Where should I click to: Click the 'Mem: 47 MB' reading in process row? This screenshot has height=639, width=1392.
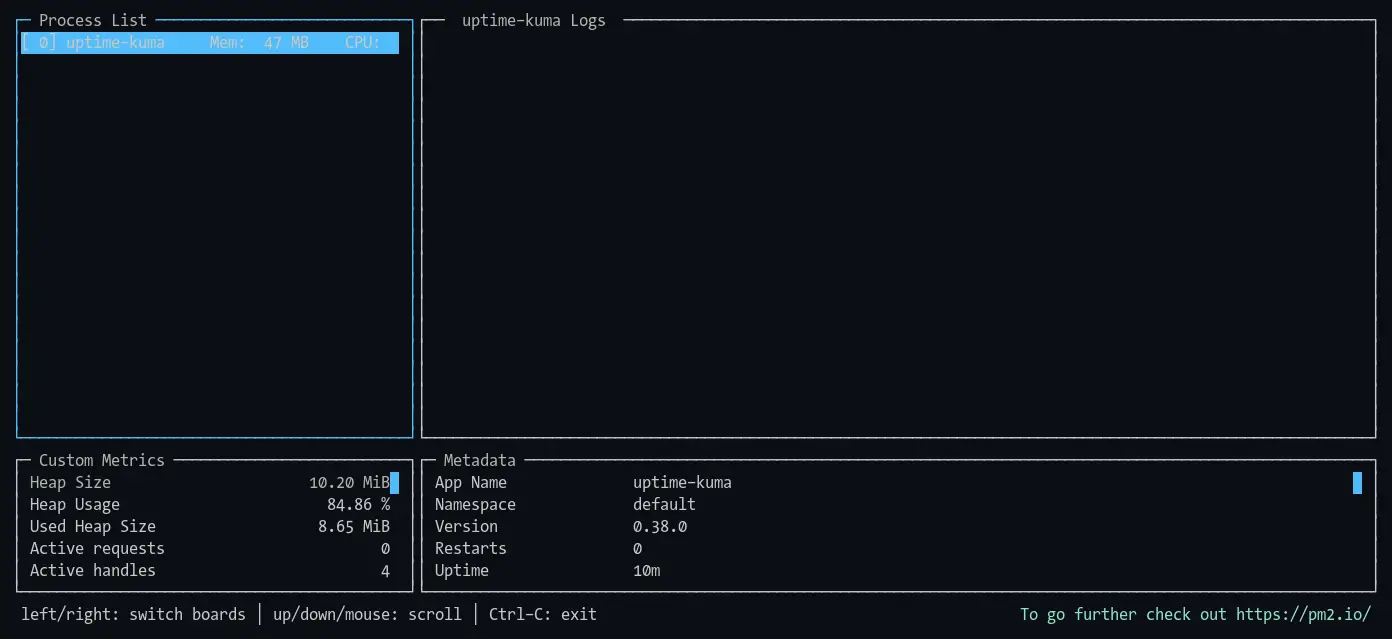pos(259,43)
